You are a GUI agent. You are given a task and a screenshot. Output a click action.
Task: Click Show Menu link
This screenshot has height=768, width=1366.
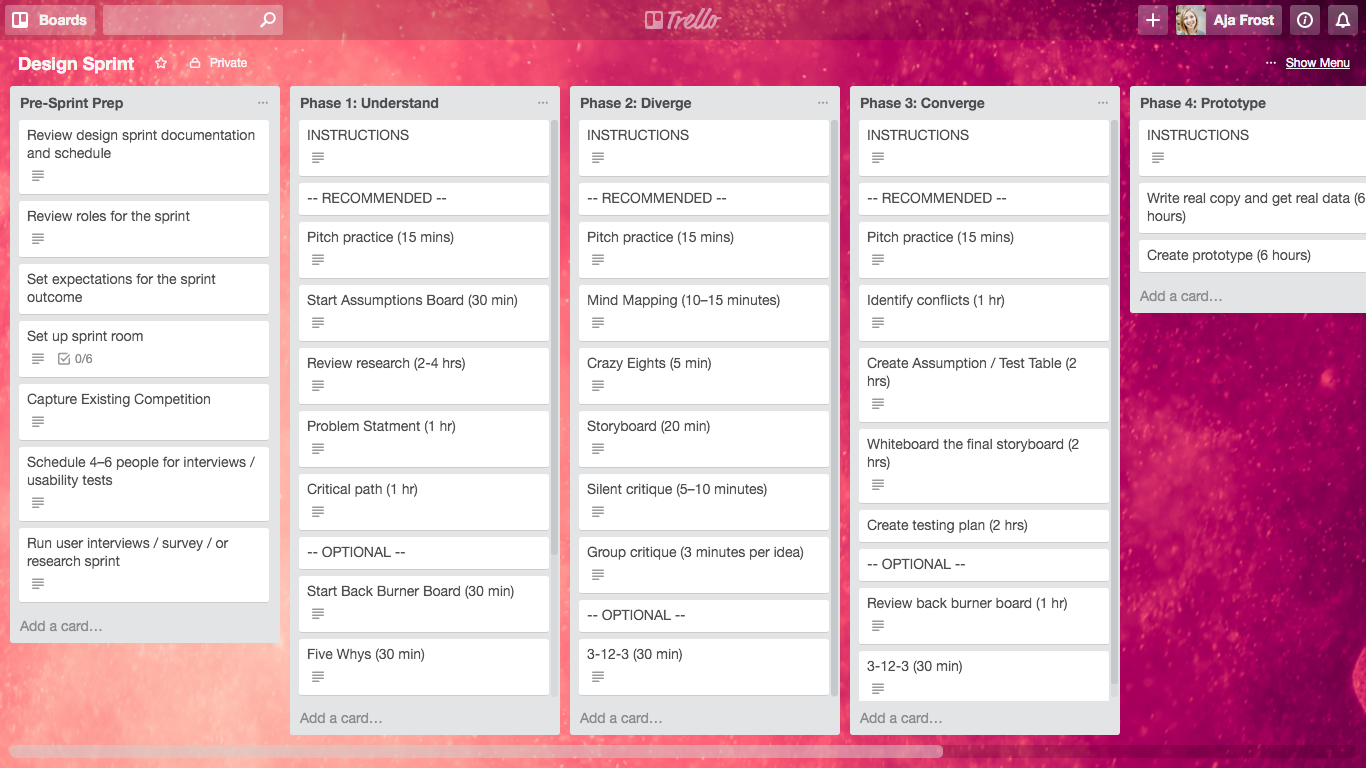tap(1318, 63)
